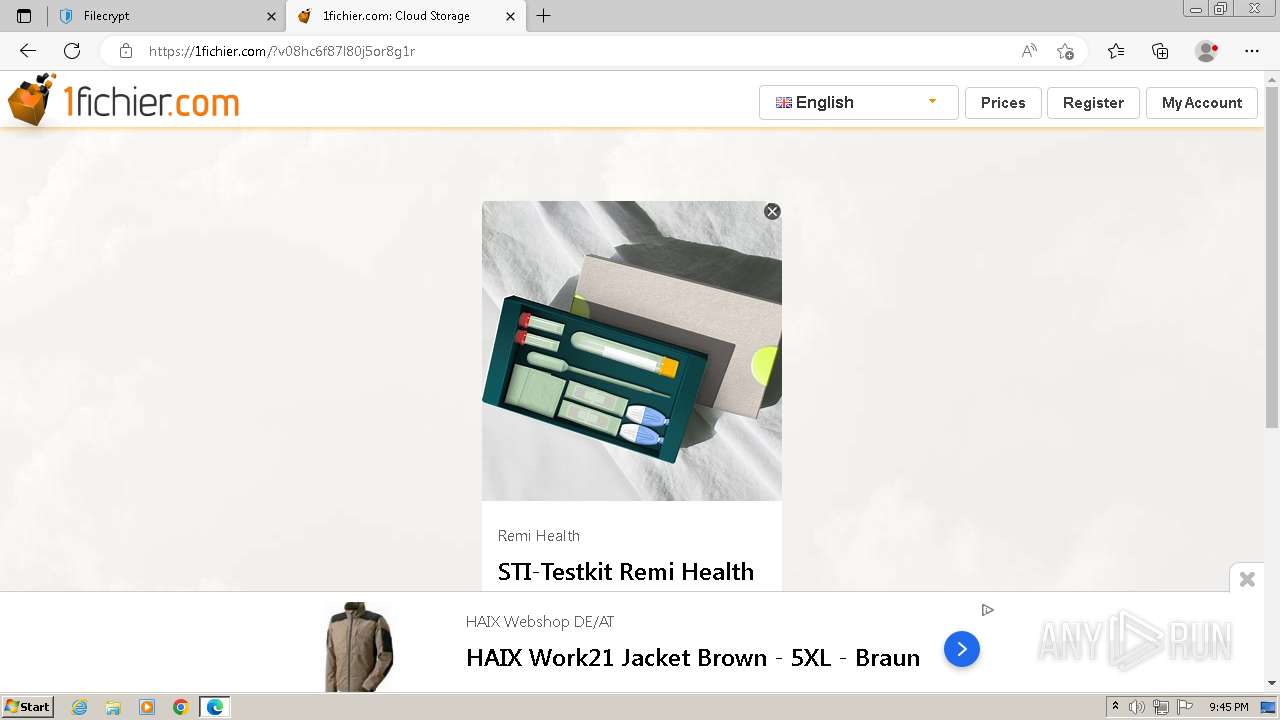Open the Windows Start menu
Screen dimensions: 1280x720
click(x=28, y=707)
